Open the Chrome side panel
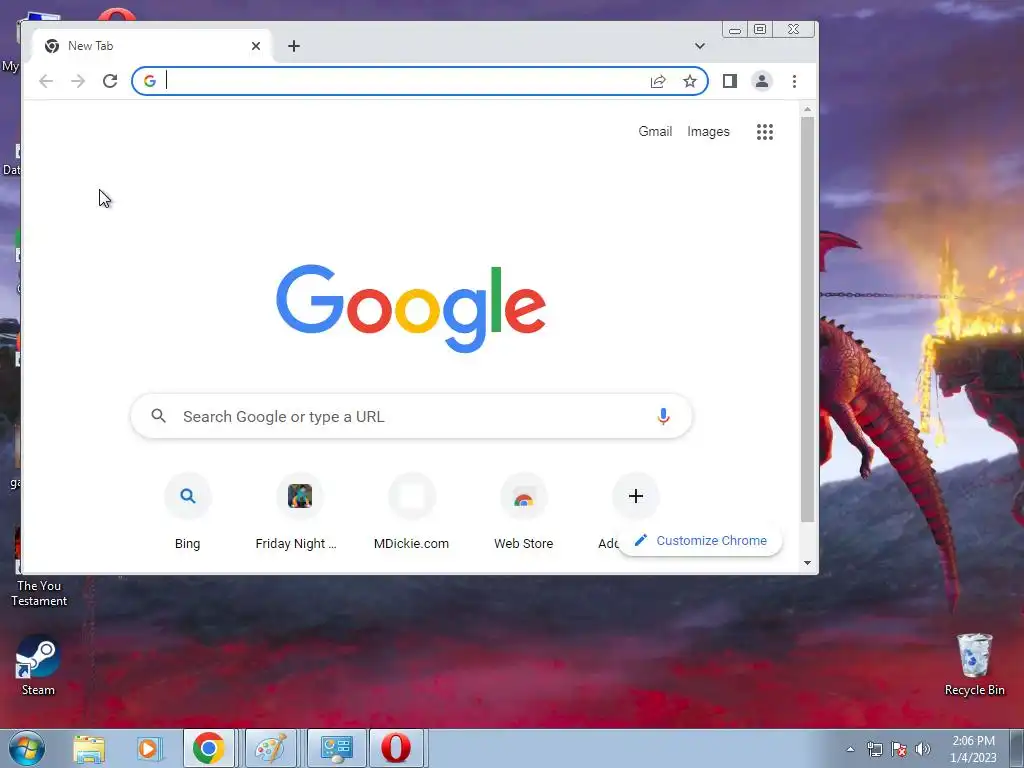The width and height of the screenshot is (1024, 768). (729, 81)
